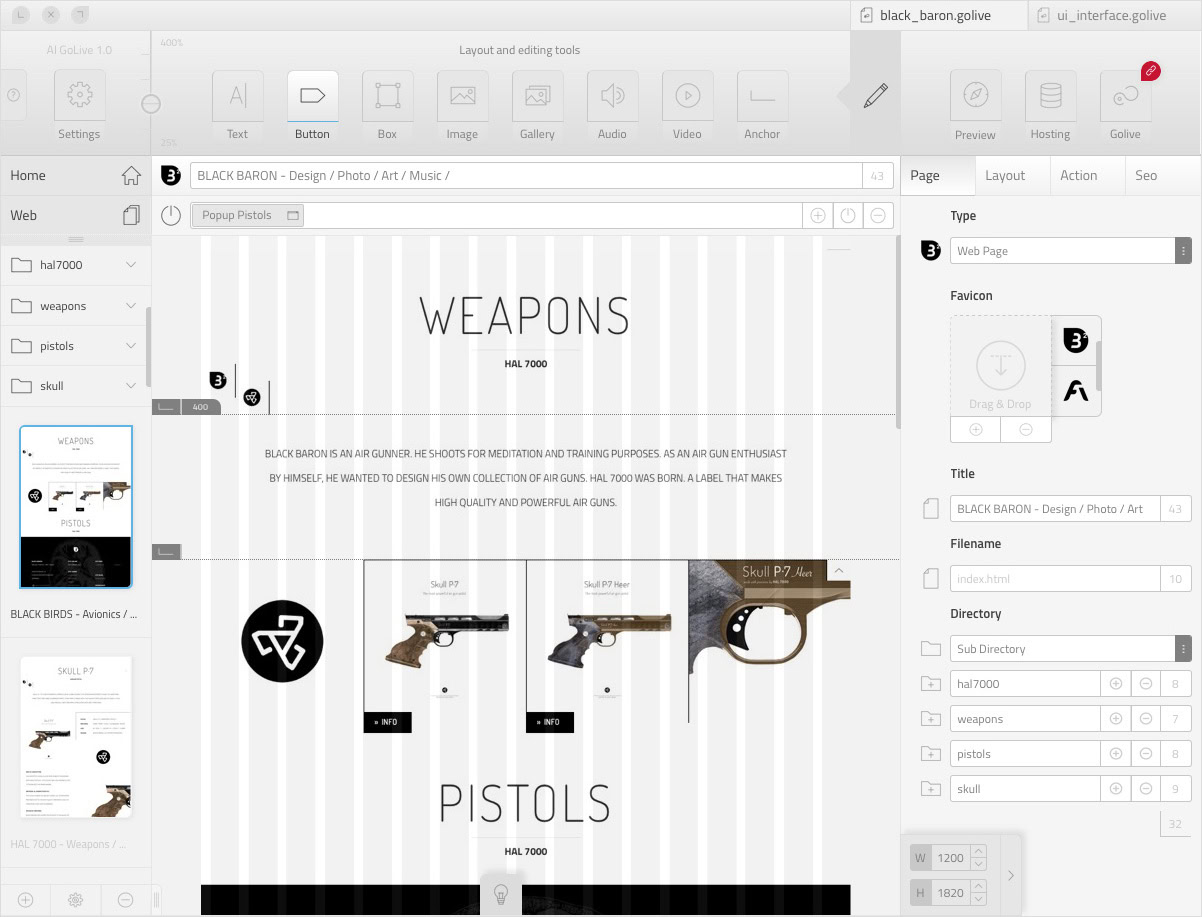Select the SKULL P-7 page thumbnail
Image resolution: width=1202 pixels, height=917 pixels.
[76, 737]
